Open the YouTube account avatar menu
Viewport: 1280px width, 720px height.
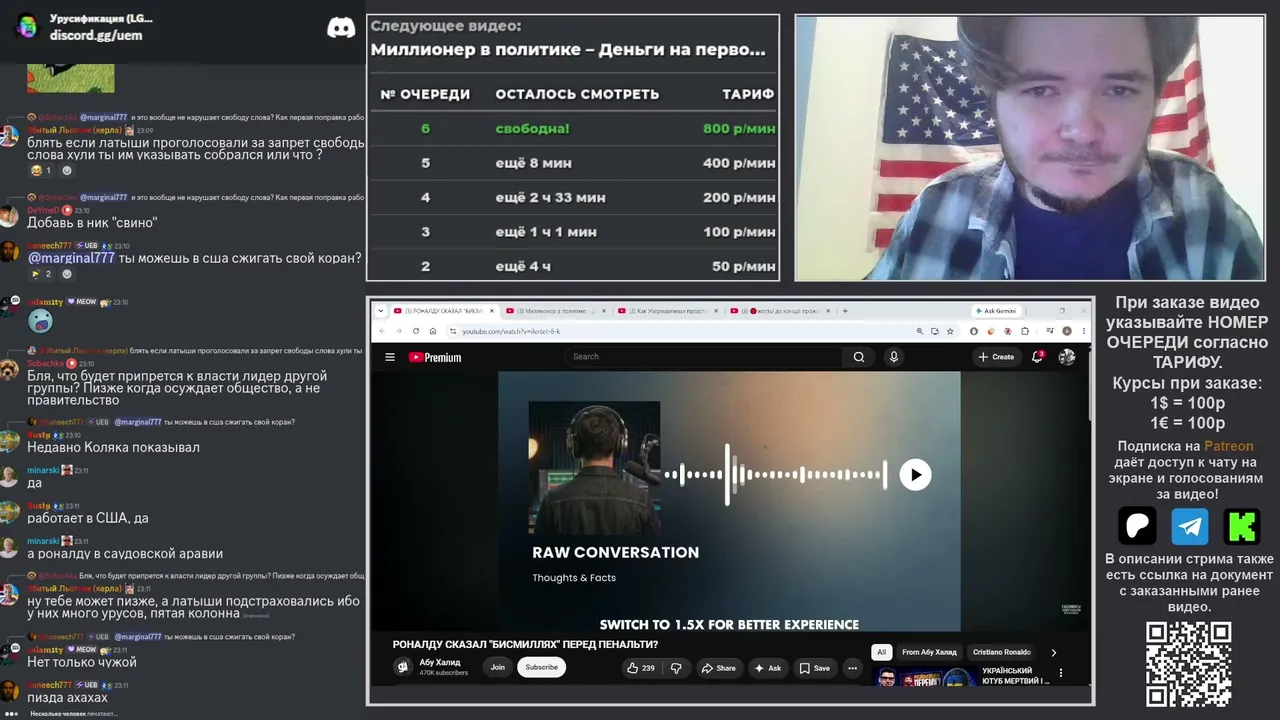pos(1067,357)
